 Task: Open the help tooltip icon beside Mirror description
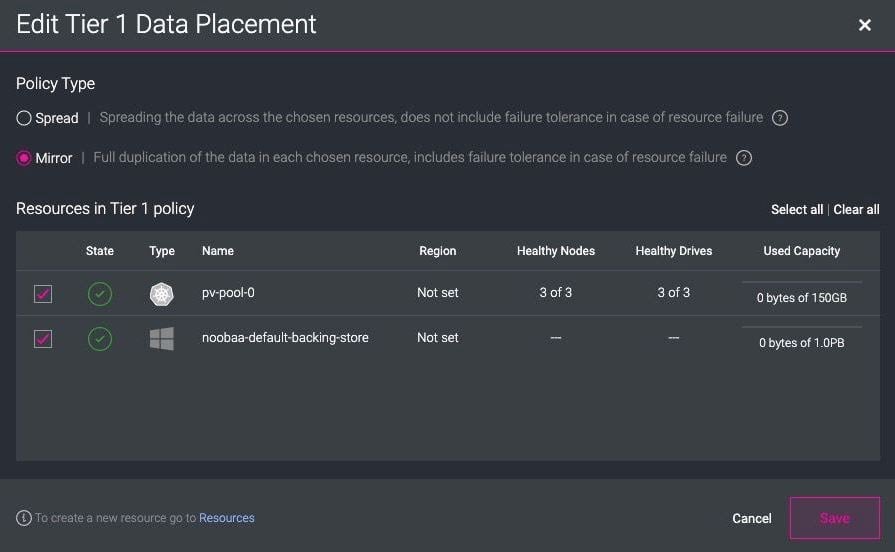744,158
